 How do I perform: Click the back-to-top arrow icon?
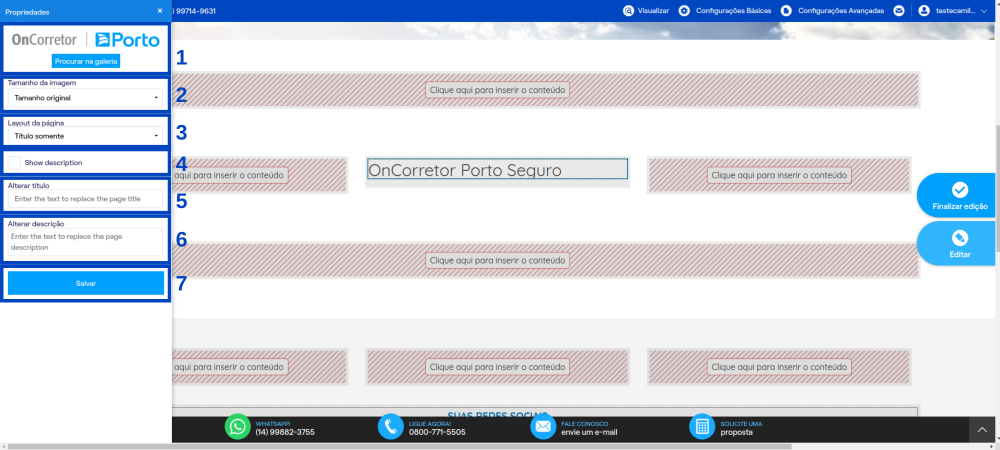point(982,430)
